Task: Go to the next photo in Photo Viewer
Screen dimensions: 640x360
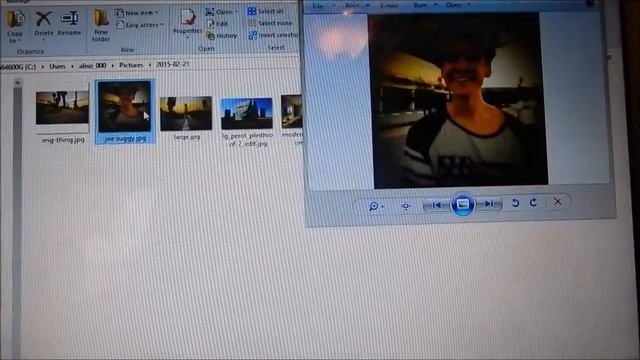Action: pyautogui.click(x=489, y=203)
